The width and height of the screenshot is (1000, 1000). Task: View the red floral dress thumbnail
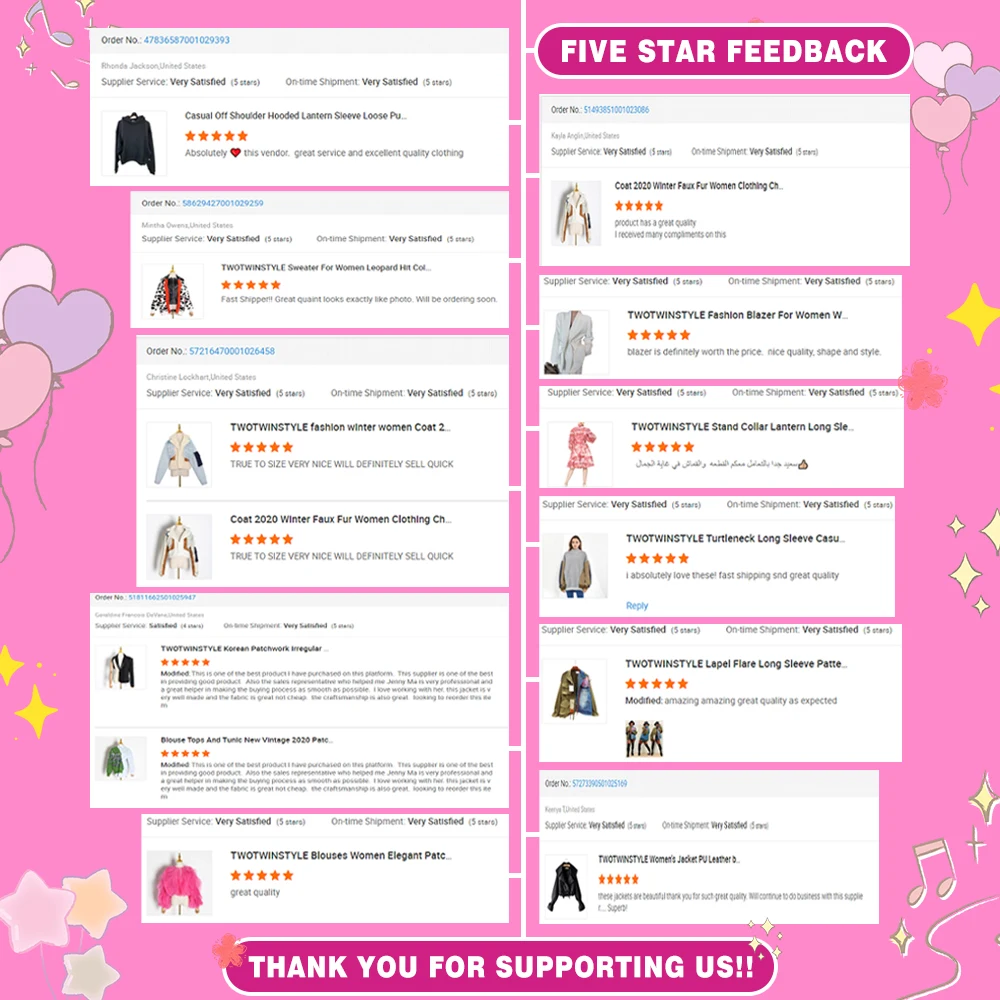tap(578, 452)
